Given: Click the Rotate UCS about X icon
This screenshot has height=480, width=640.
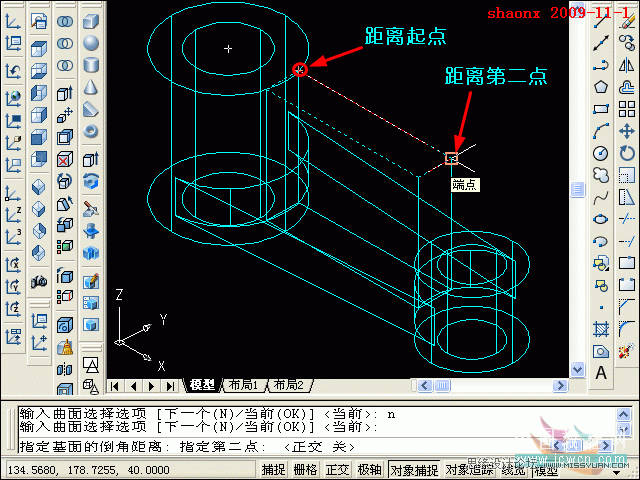Looking at the screenshot, I should click(x=13, y=264).
